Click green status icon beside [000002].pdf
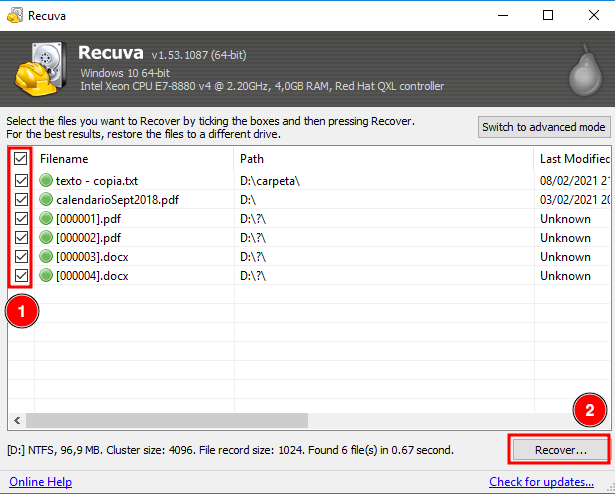 tap(46, 238)
